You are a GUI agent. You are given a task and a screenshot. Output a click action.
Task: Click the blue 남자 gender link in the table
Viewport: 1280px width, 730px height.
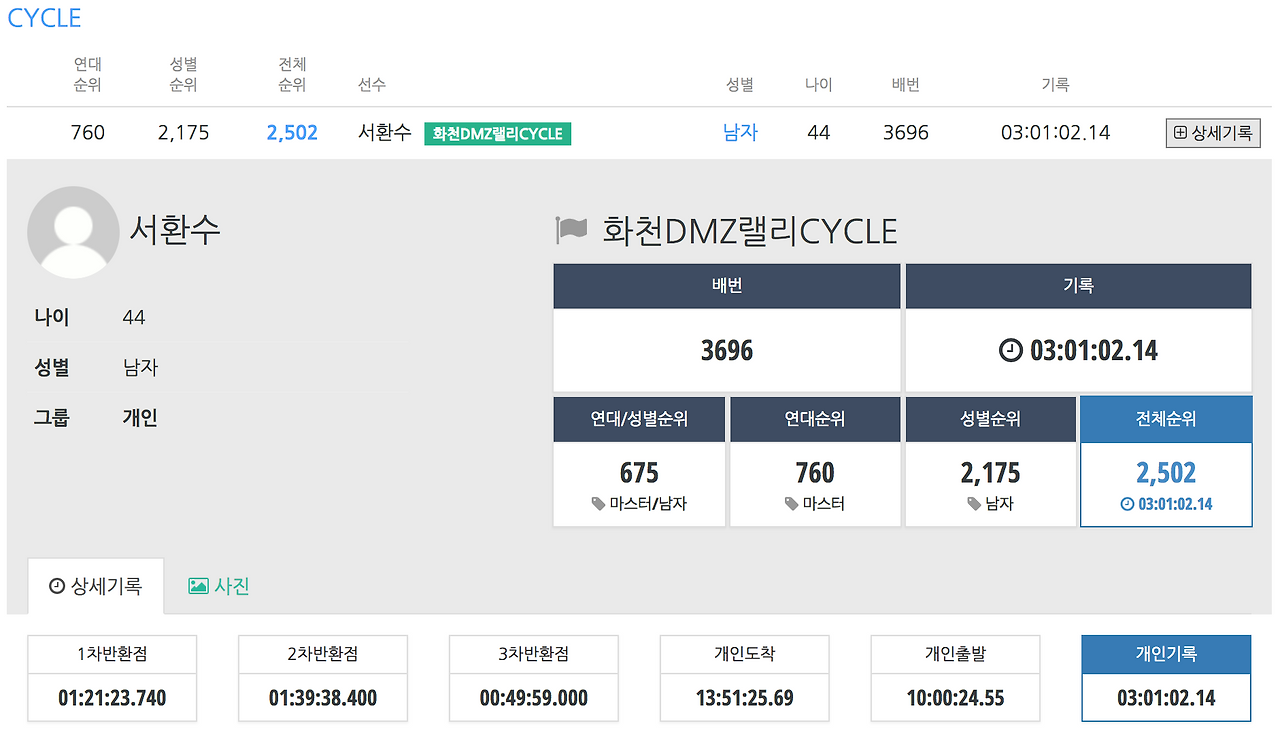740,132
